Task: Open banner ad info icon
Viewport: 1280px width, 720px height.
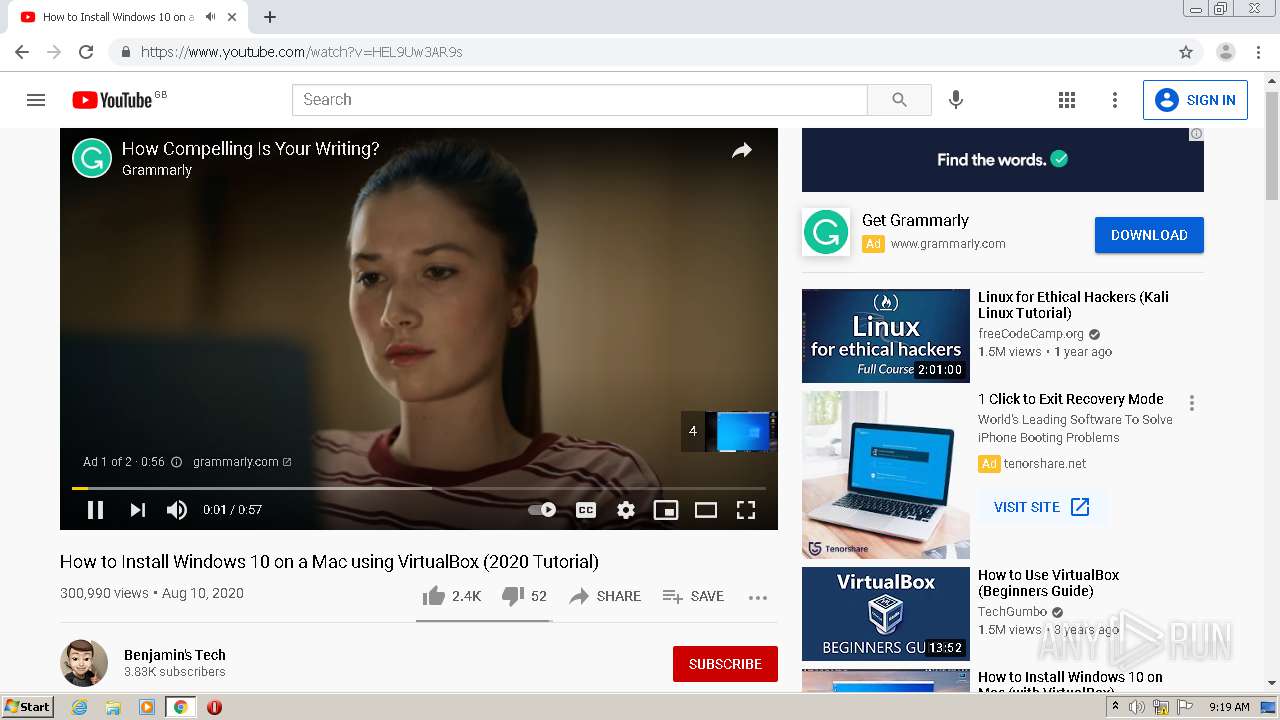Action: click(1196, 134)
